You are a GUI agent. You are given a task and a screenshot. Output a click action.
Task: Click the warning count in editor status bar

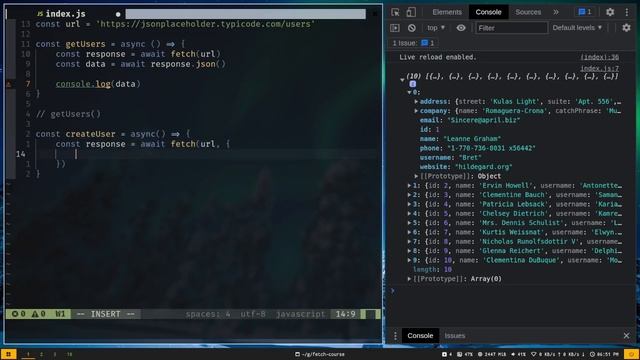39,314
